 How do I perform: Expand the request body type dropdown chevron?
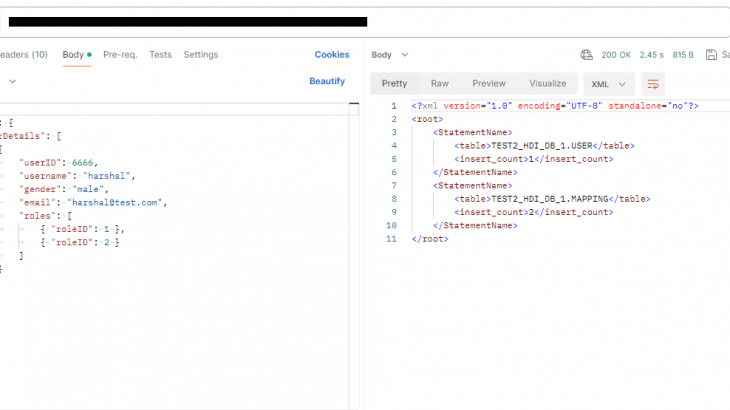coord(12,81)
